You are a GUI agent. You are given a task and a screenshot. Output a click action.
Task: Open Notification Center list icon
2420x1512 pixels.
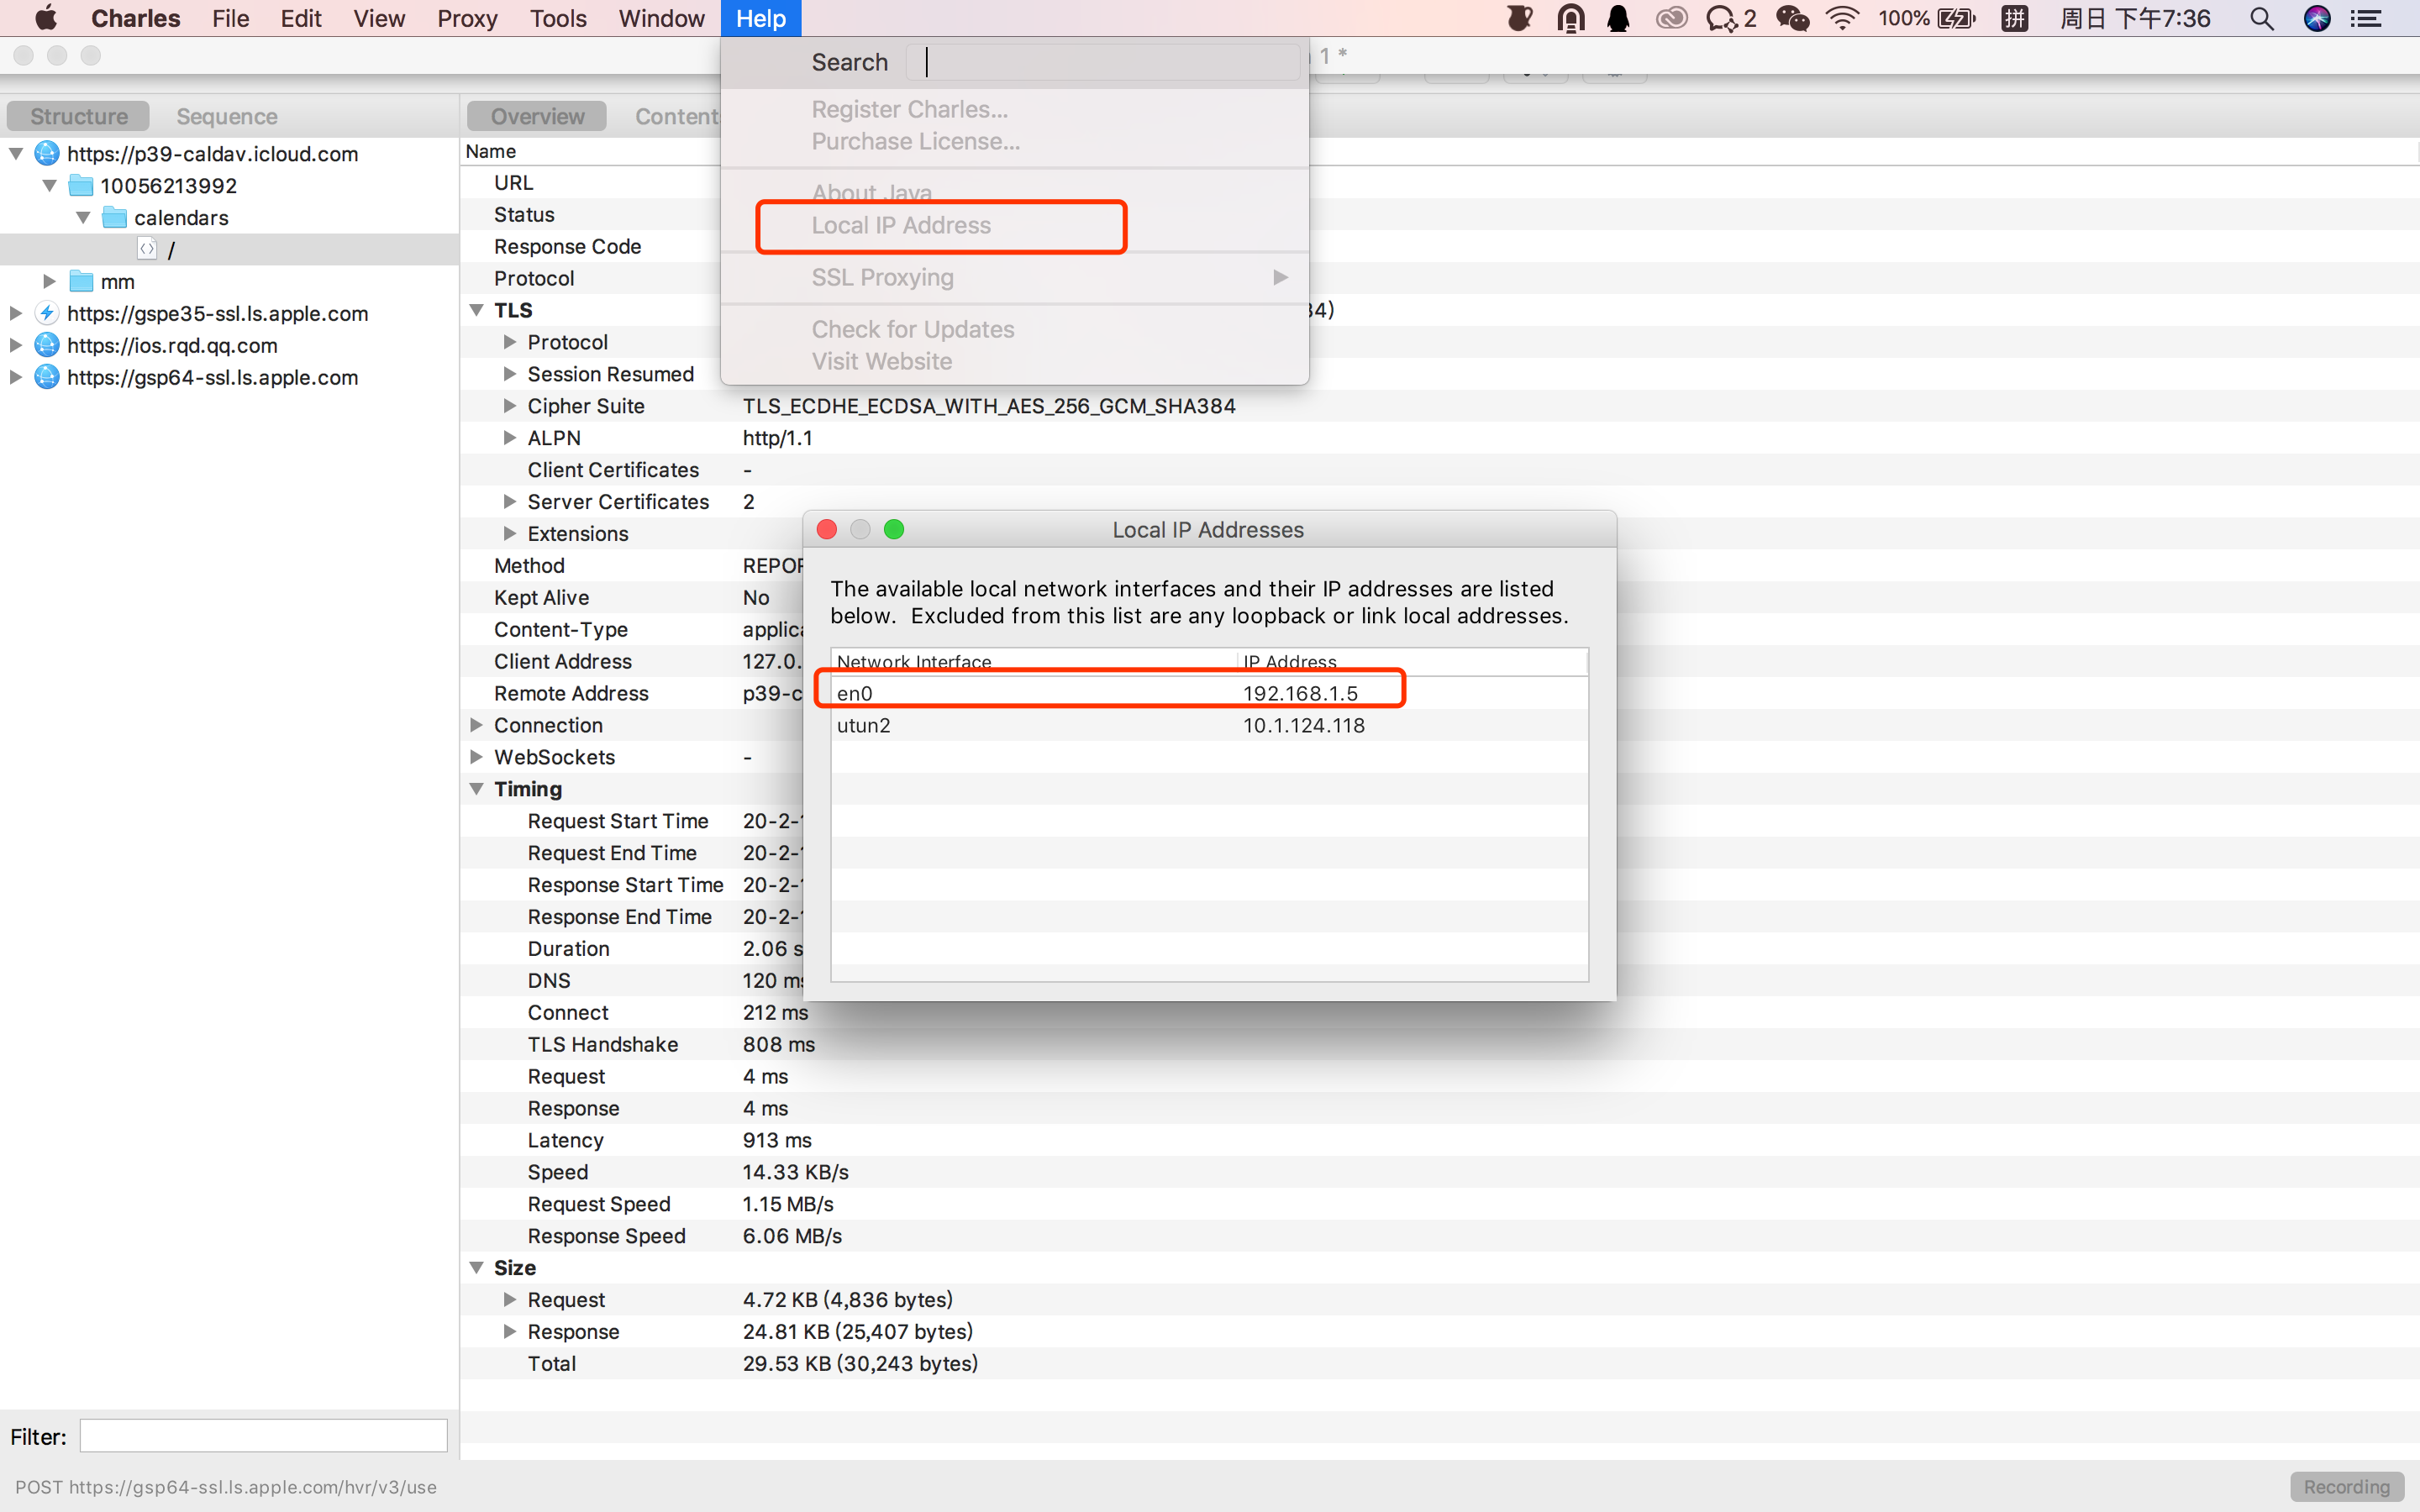(x=2366, y=19)
